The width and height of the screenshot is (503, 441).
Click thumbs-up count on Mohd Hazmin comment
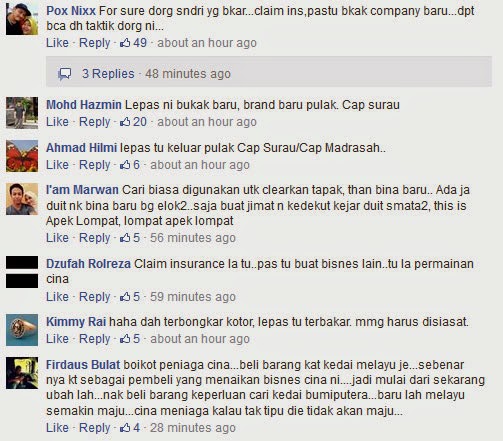pyautogui.click(x=140, y=122)
